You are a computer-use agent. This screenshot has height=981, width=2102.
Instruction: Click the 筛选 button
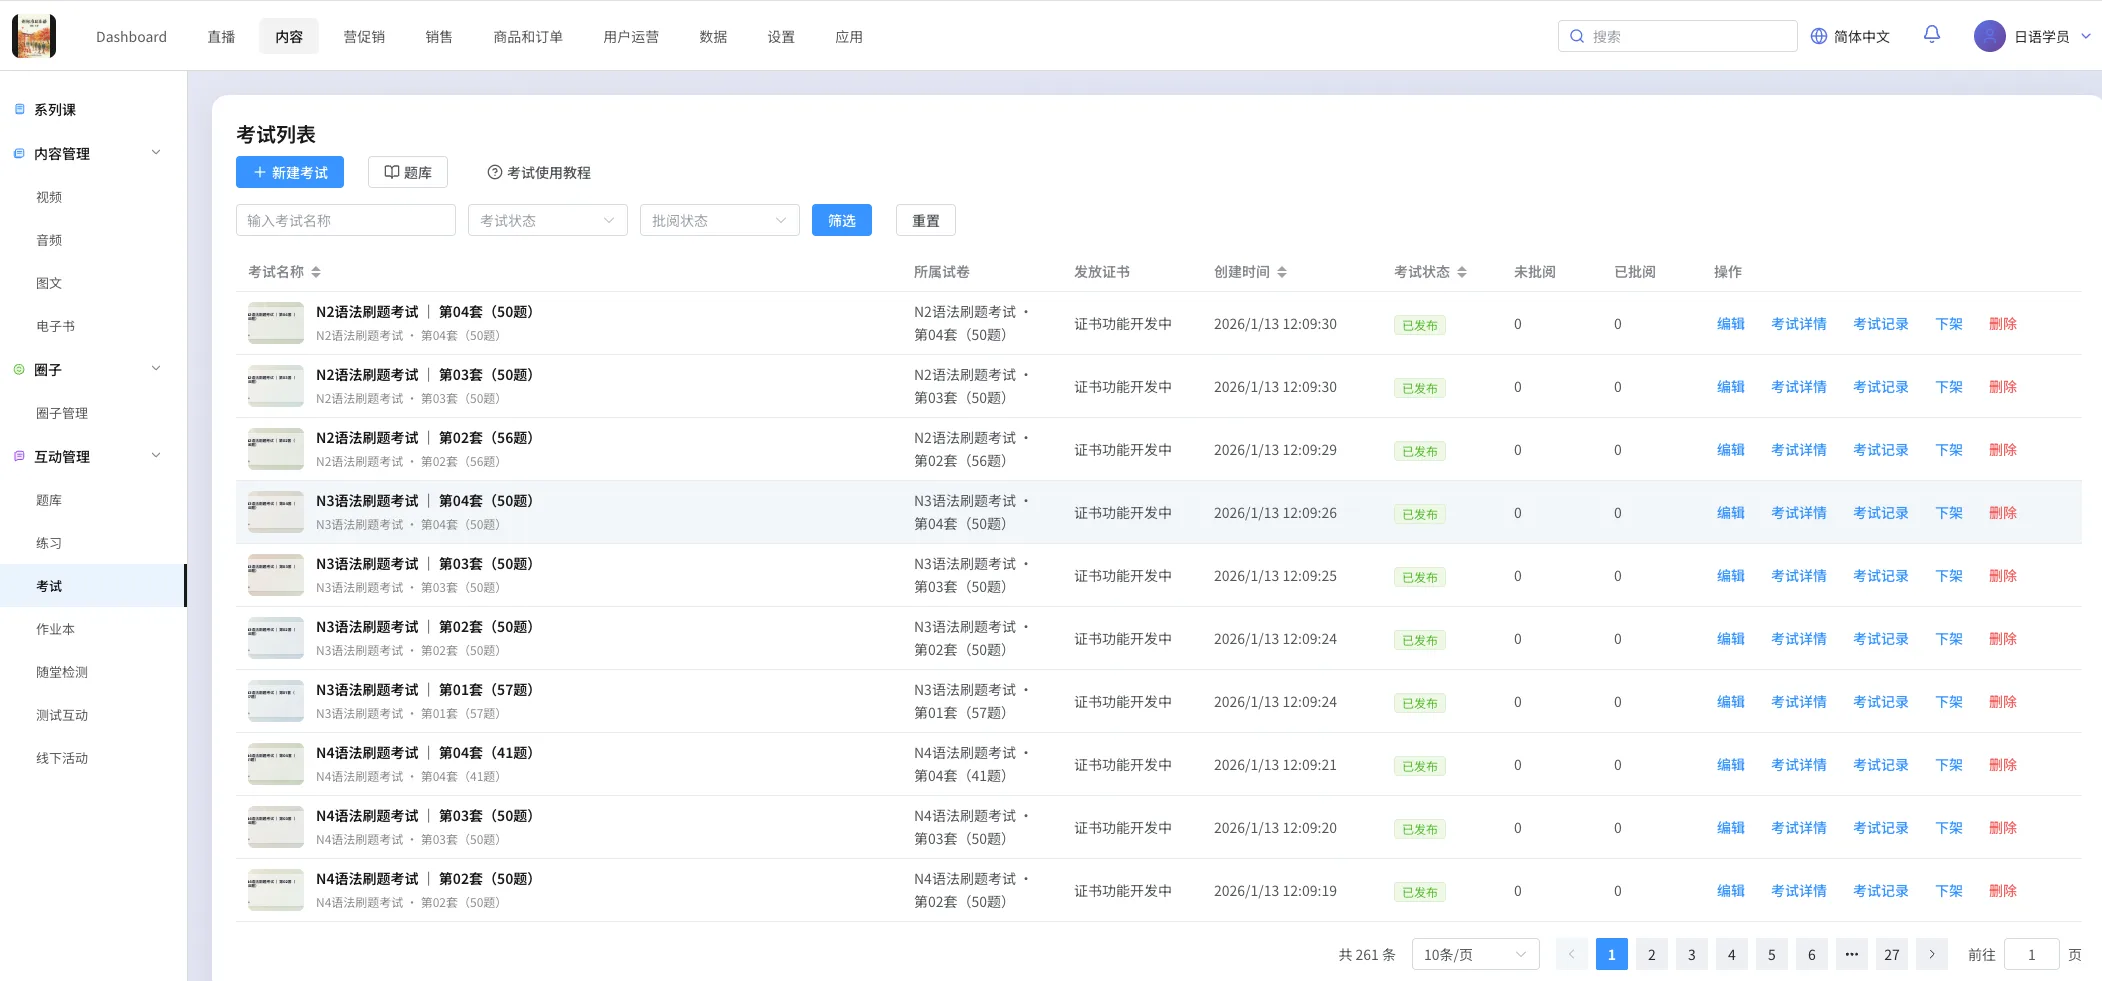point(841,220)
